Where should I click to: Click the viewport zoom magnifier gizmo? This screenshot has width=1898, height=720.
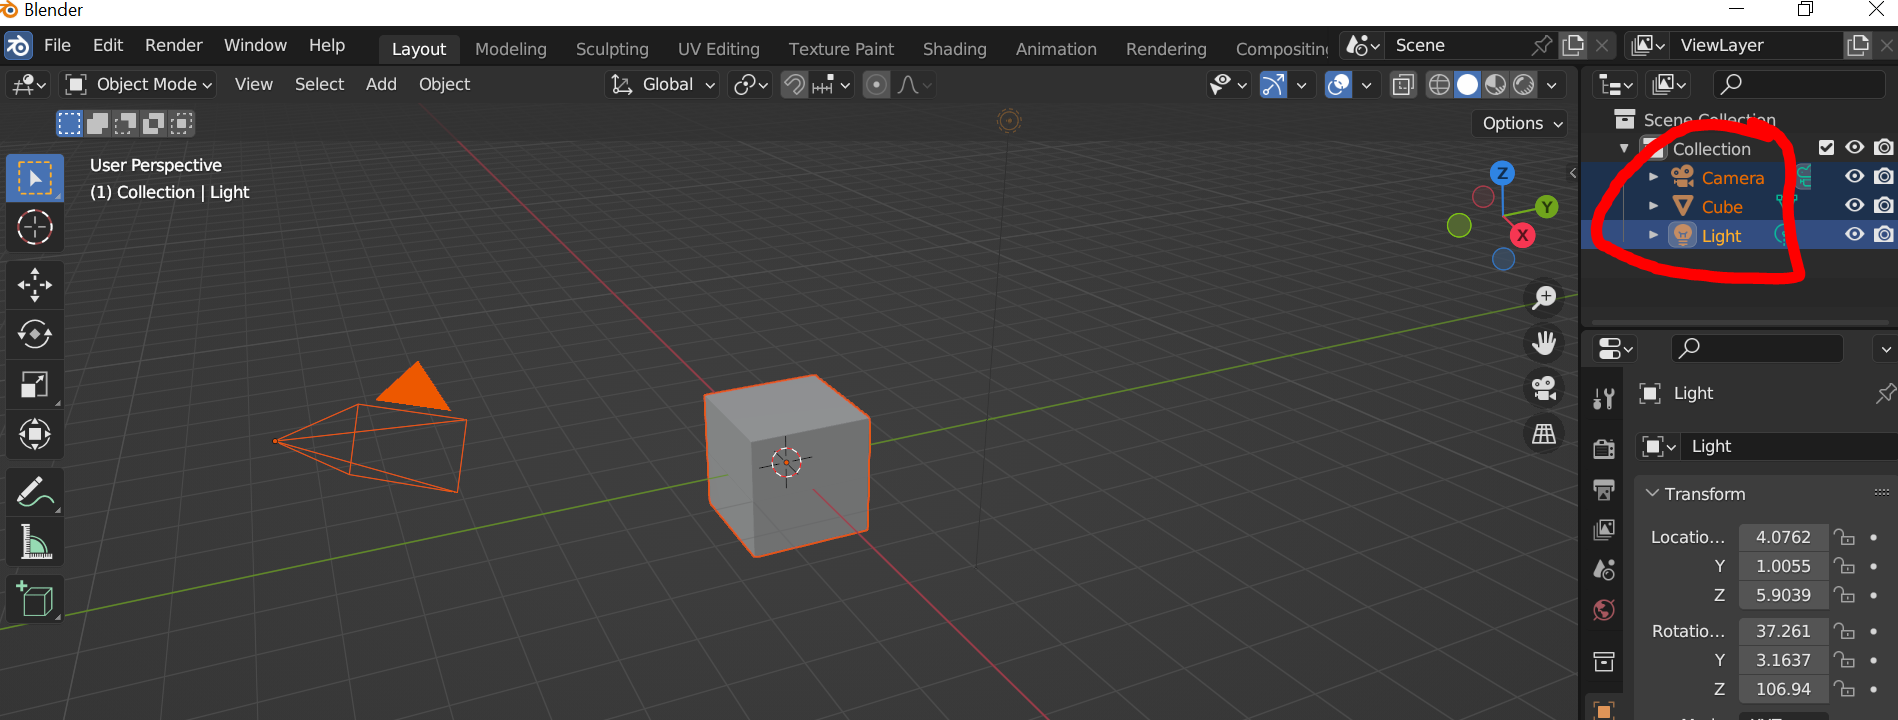pos(1545,297)
